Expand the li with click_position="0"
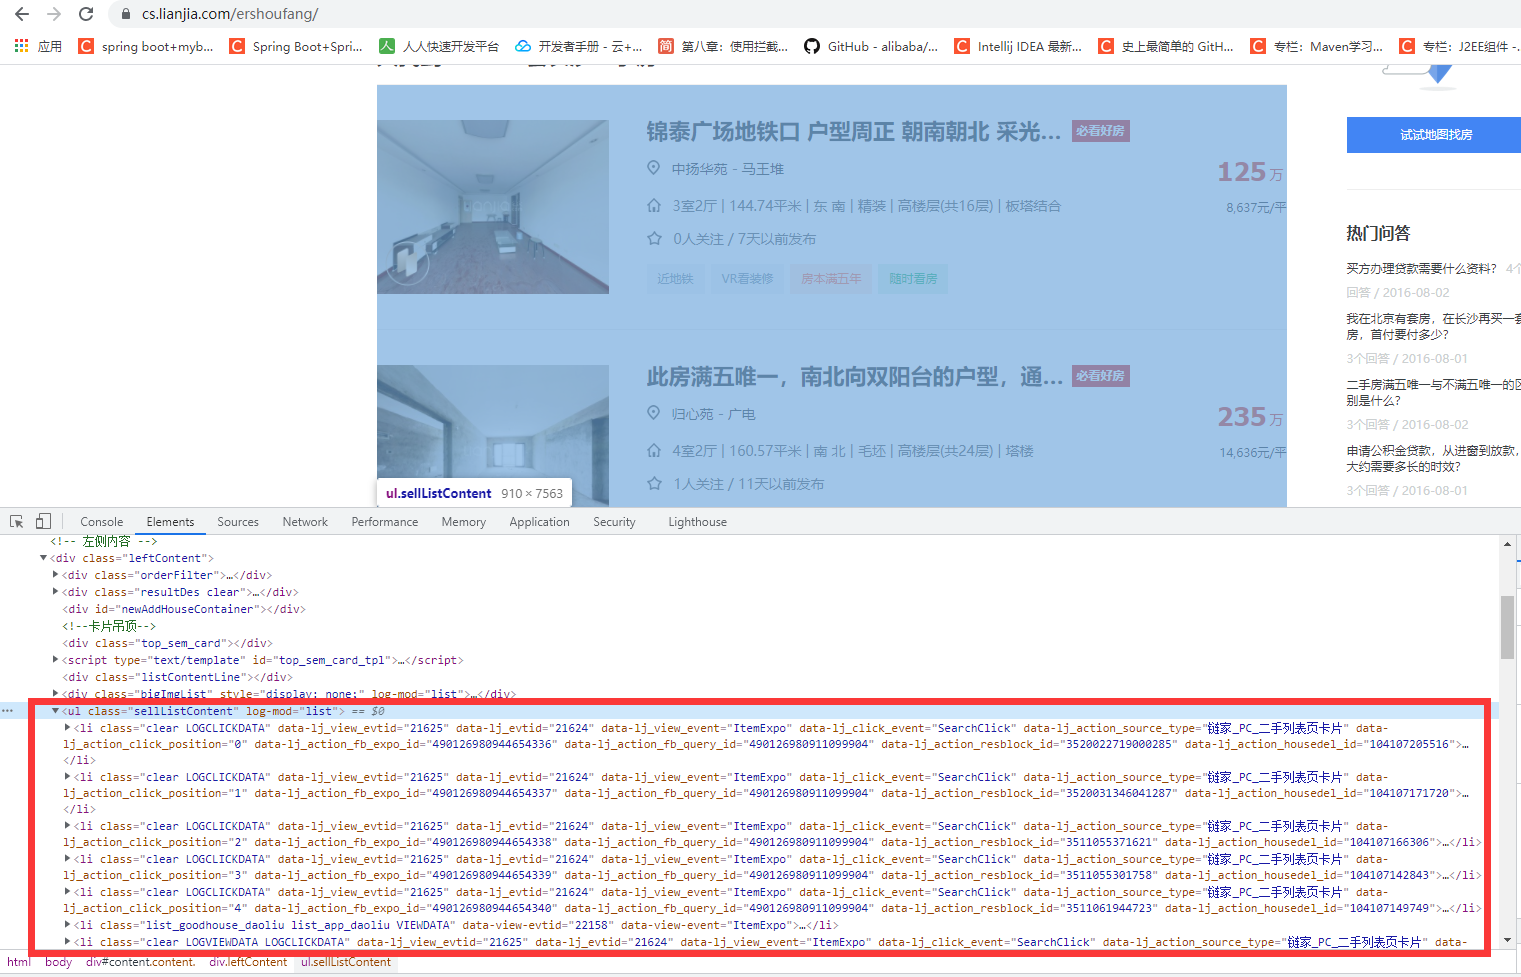This screenshot has height=977, width=1521. point(67,728)
